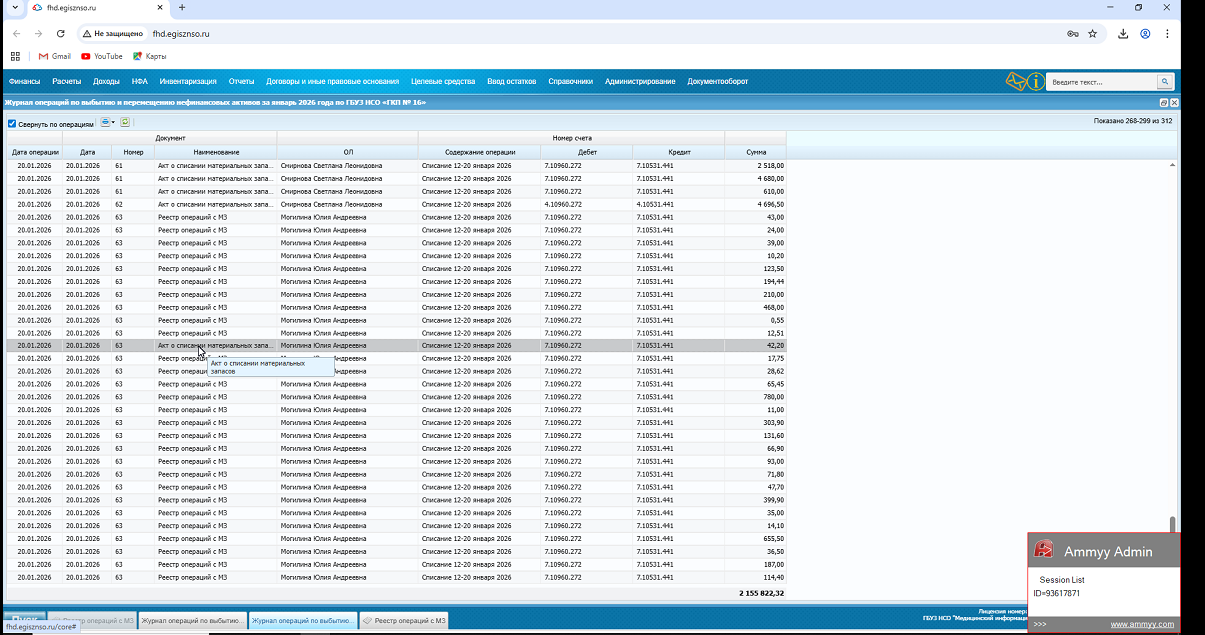Sort by the 'Дебет' column header

click(x=587, y=152)
